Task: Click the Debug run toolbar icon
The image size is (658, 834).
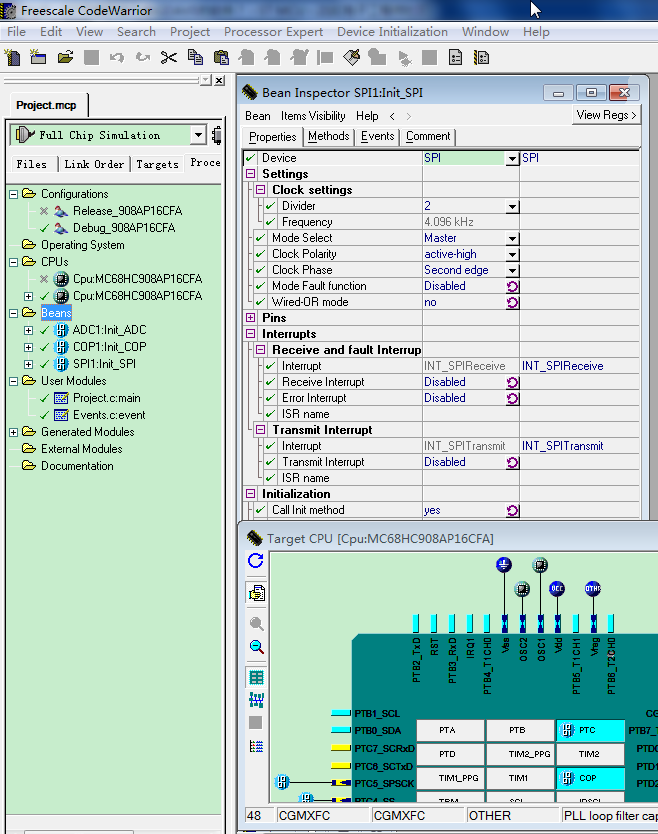Action: pyautogui.click(x=404, y=58)
